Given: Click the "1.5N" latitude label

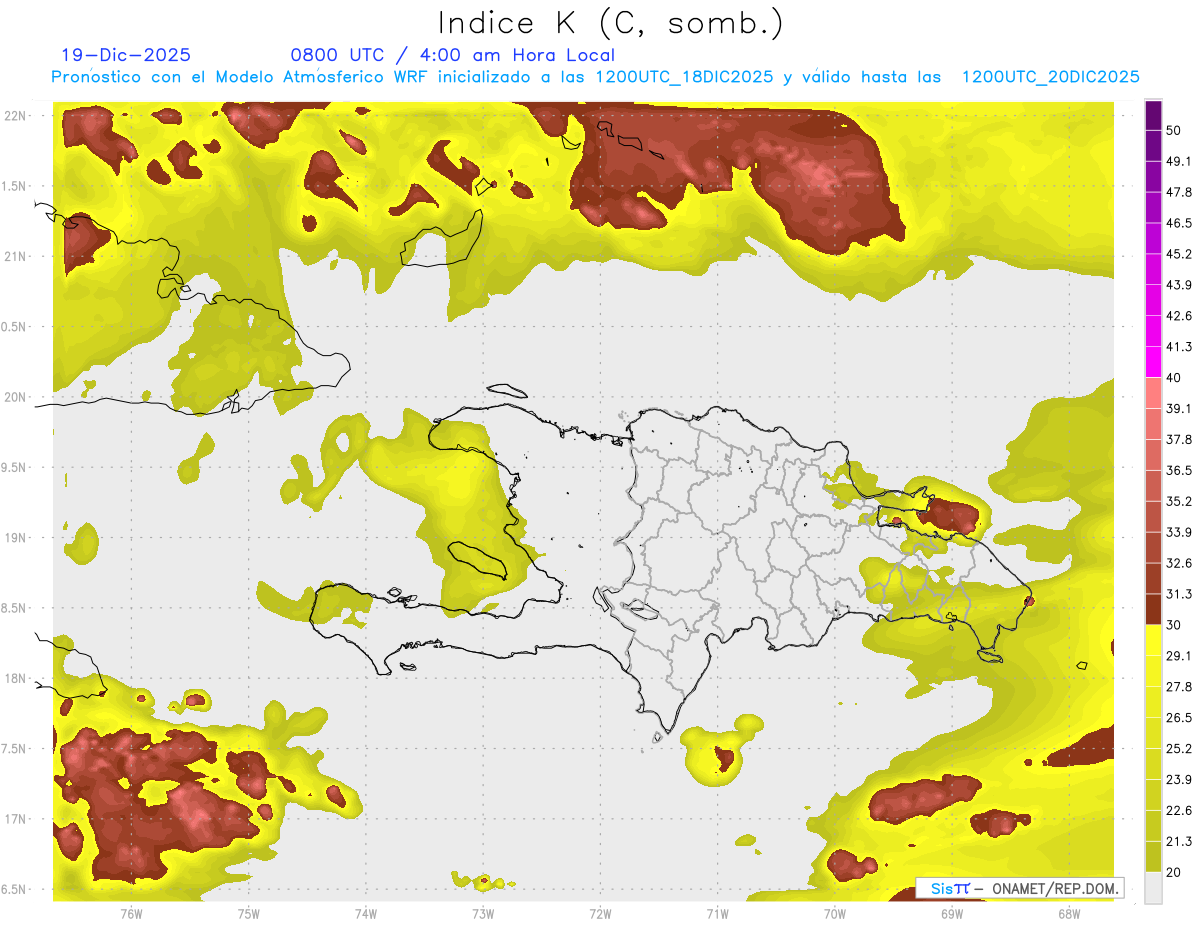Looking at the screenshot, I should click(14, 186).
